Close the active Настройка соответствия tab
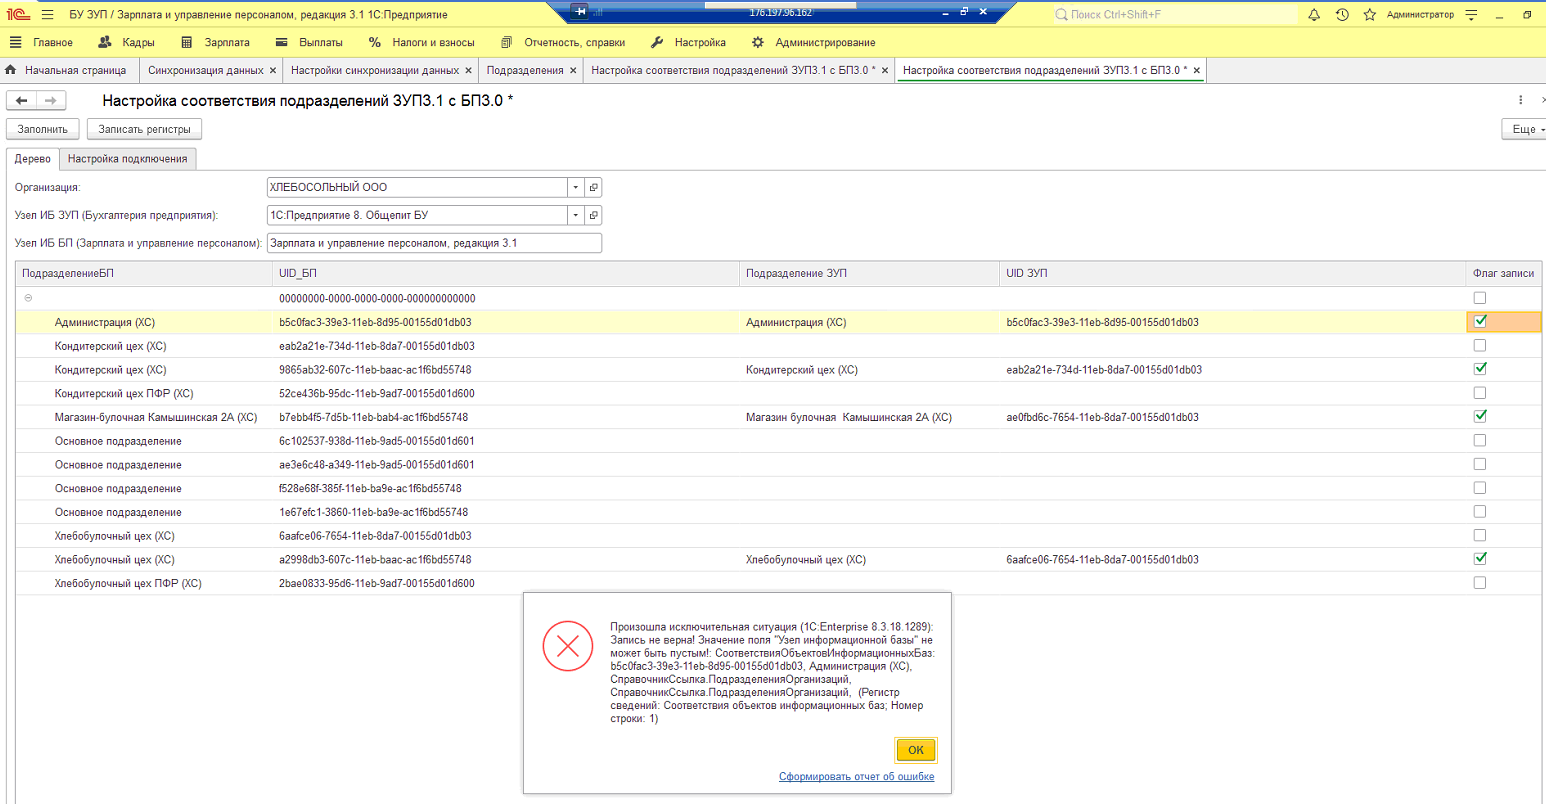Screen dimensions: 1546x804 click(x=1196, y=71)
